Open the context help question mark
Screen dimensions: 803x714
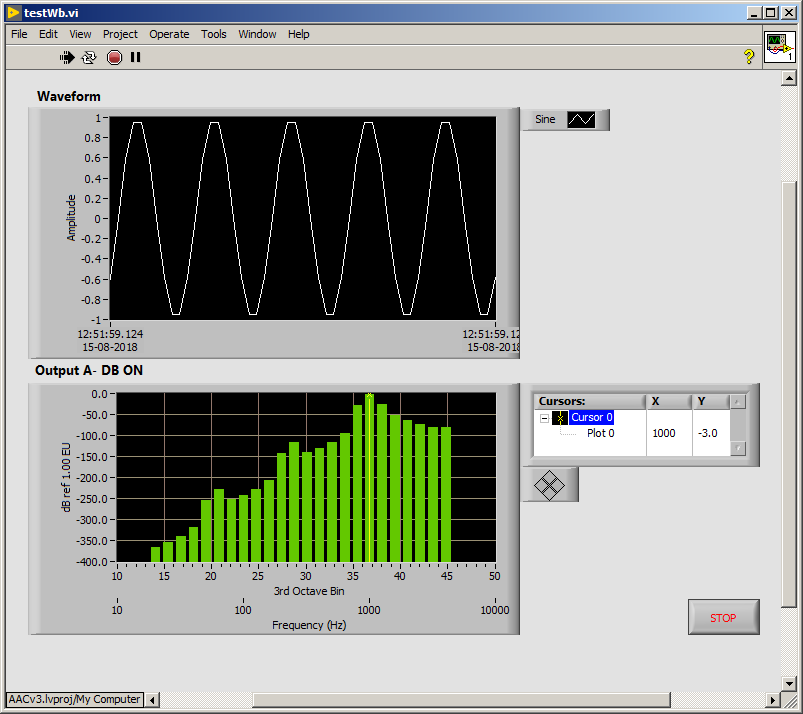748,57
